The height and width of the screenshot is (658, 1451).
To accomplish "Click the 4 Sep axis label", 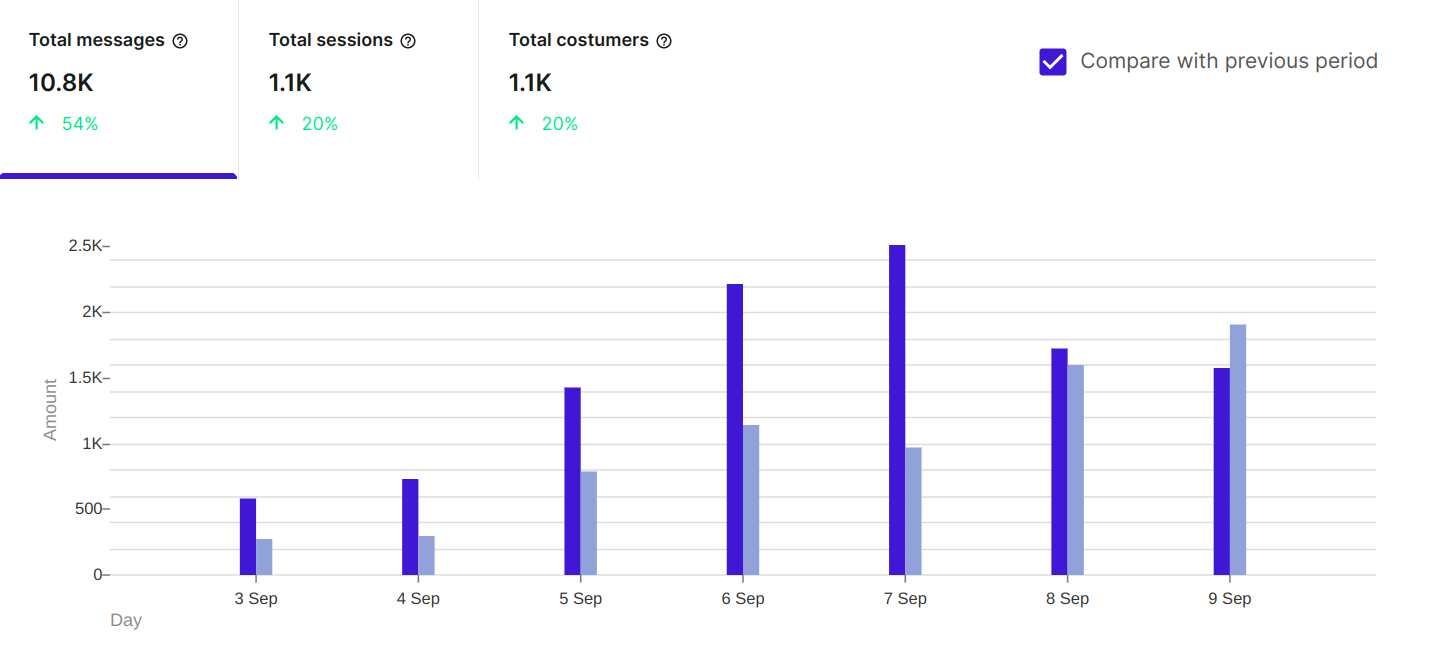I will (418, 599).
